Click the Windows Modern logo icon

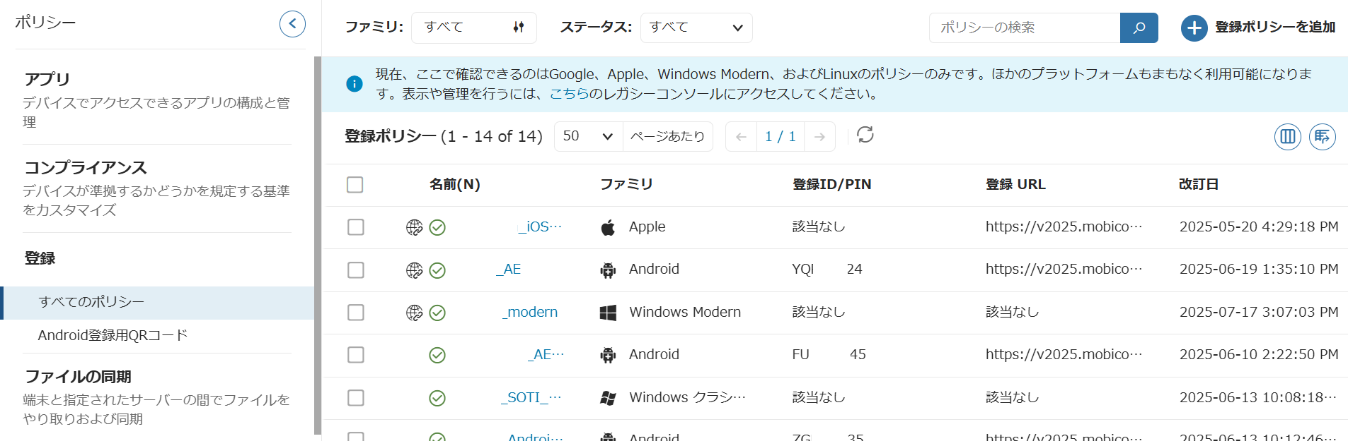click(x=608, y=312)
